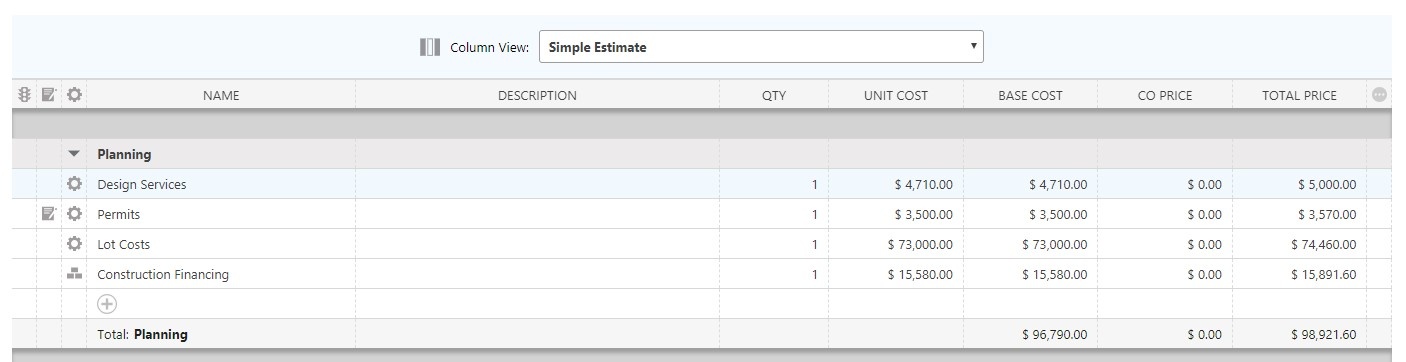1406x362 pixels.
Task: Click the gear icon next to Lot Costs
Action: 74,244
